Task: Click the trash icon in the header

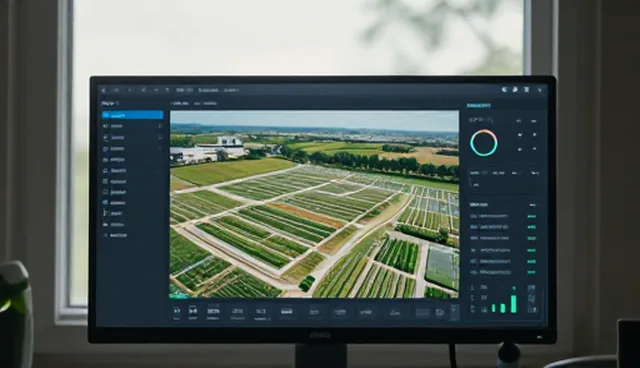Action: tap(527, 89)
